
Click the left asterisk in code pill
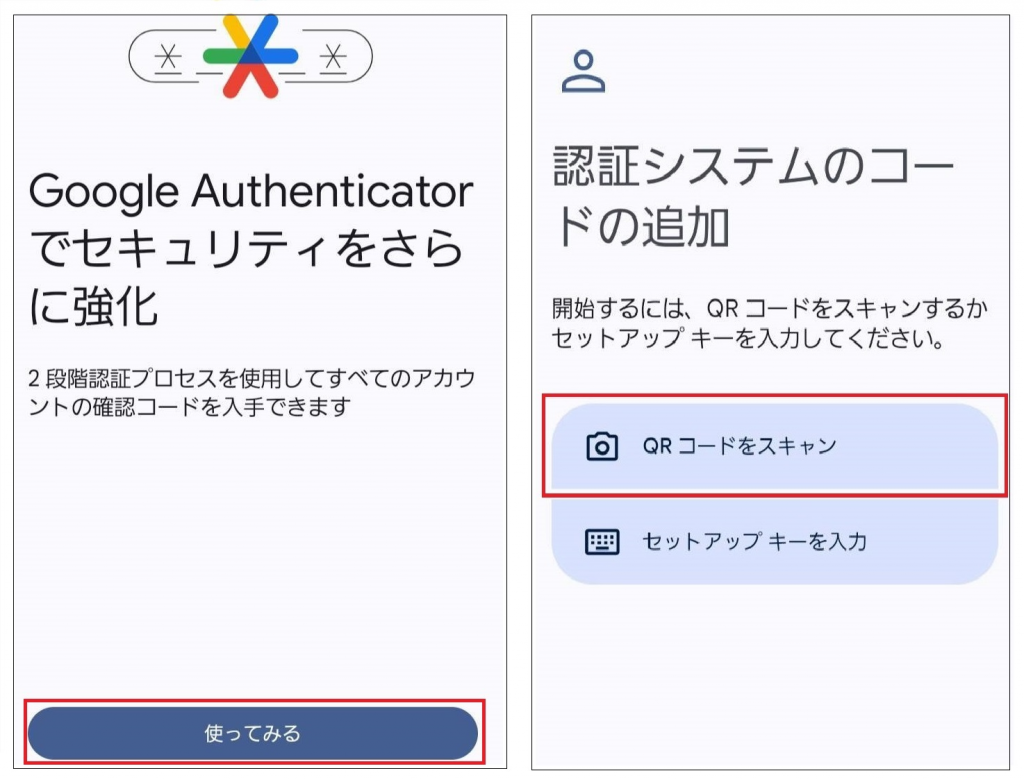(x=168, y=57)
